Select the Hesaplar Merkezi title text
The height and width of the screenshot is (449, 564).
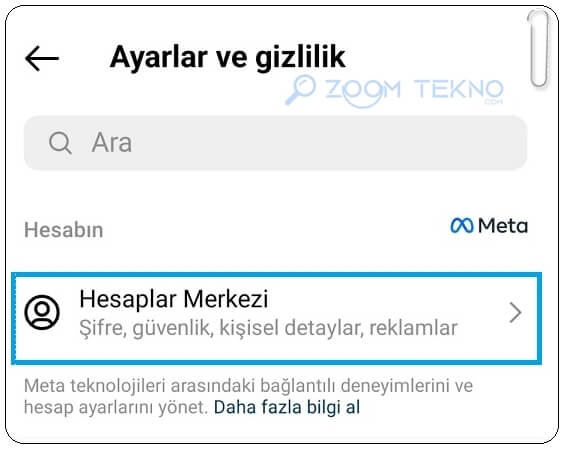click(x=174, y=299)
